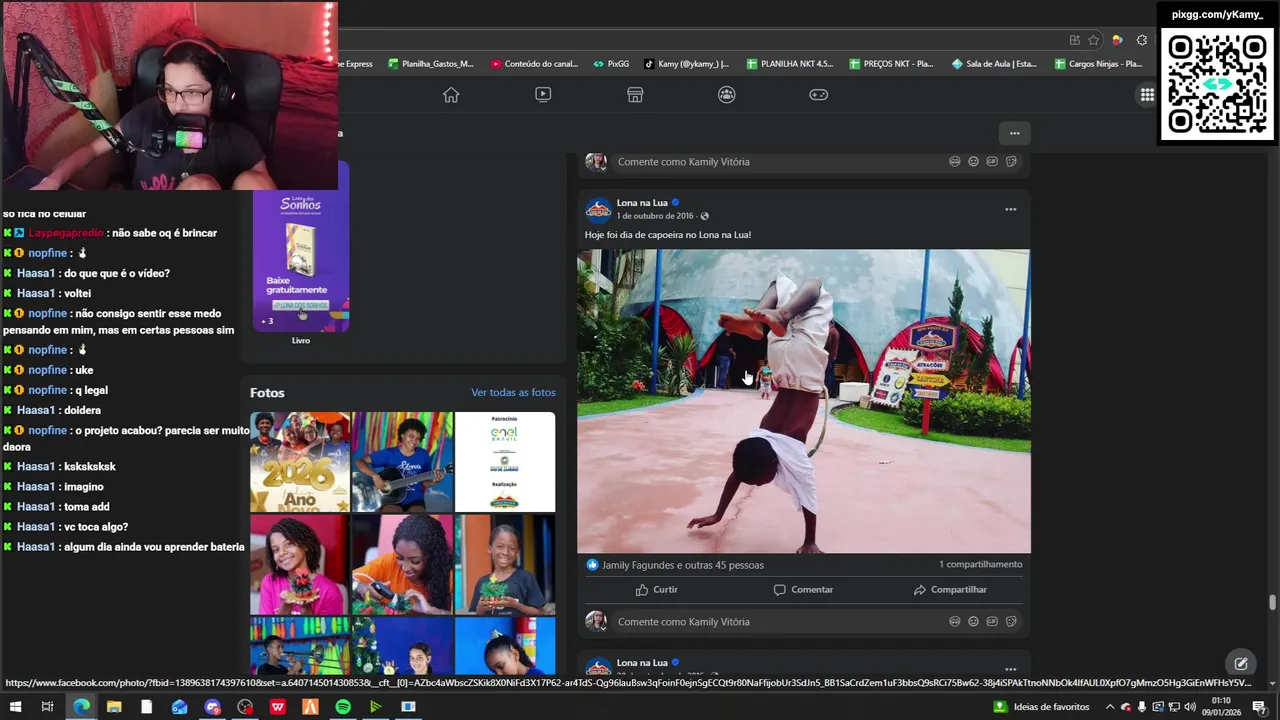Click the Ideias de favoritos taskbar button
The width and height of the screenshot is (1280, 720).
click(1040, 707)
